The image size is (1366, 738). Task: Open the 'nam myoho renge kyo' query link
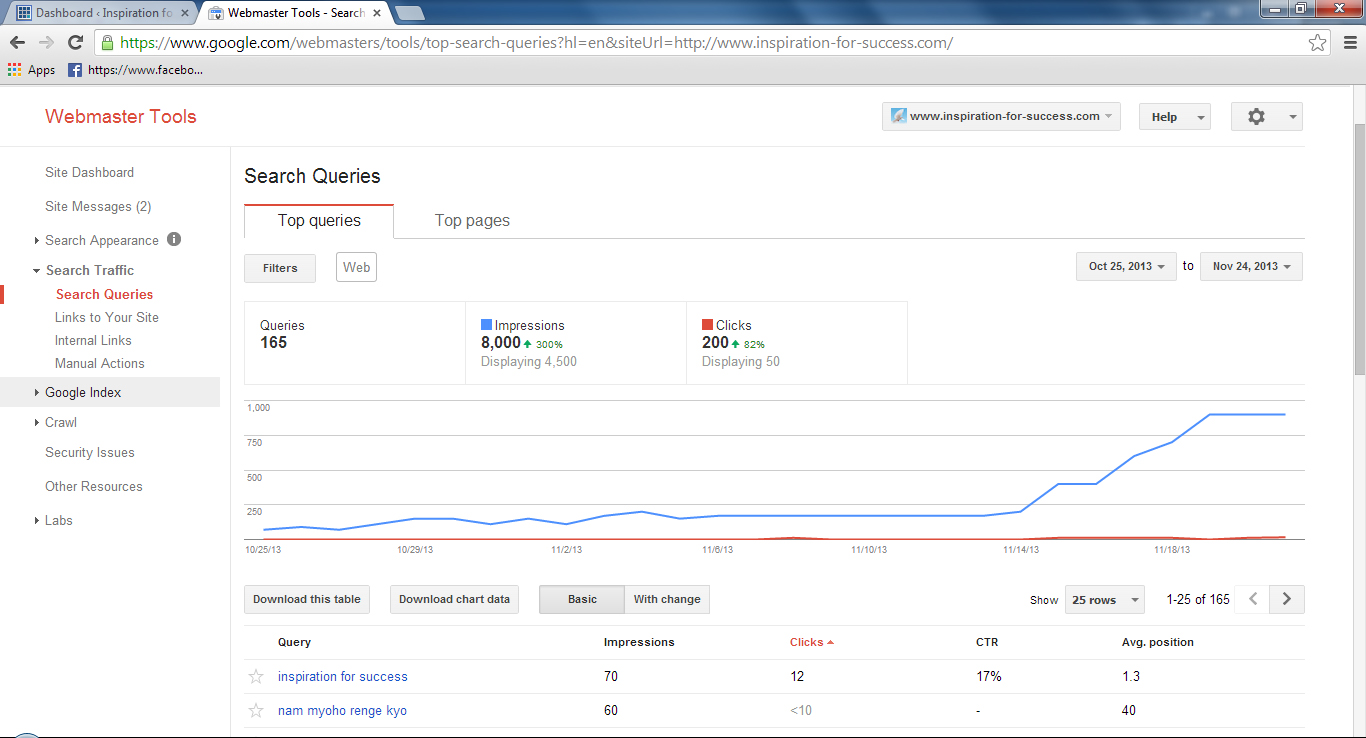click(342, 711)
